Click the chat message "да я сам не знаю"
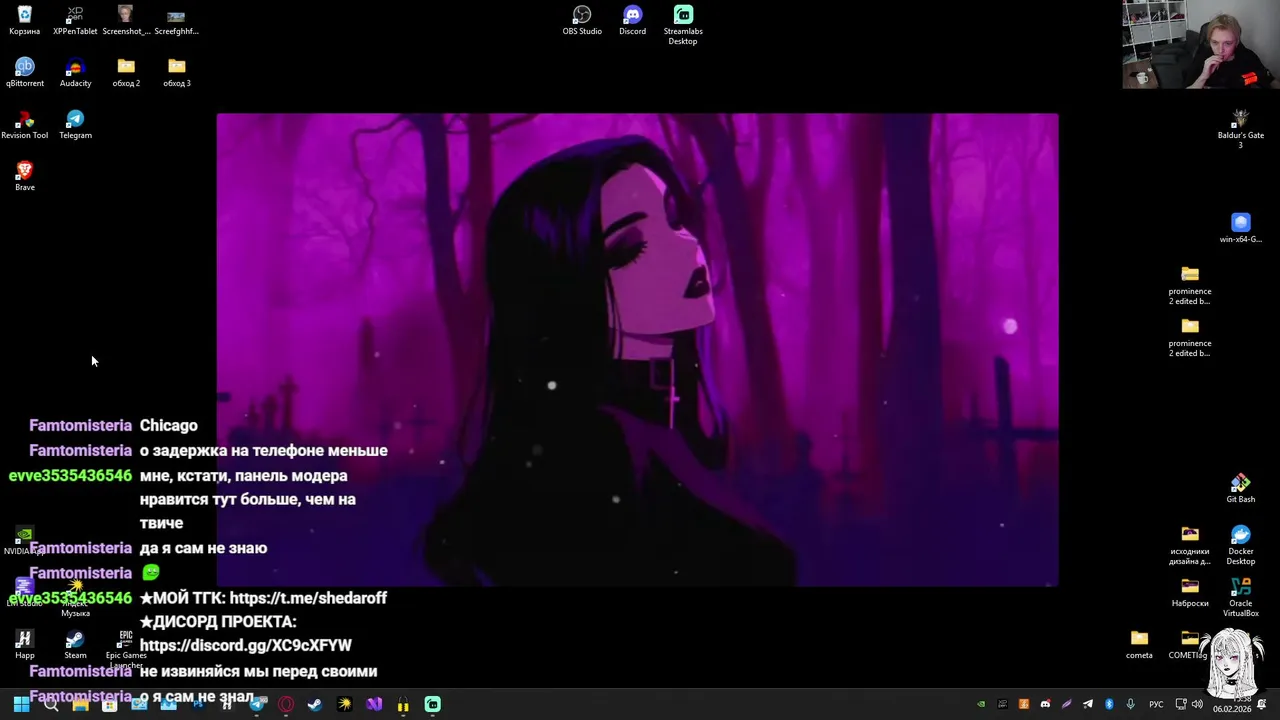The width and height of the screenshot is (1280, 720). point(203,548)
